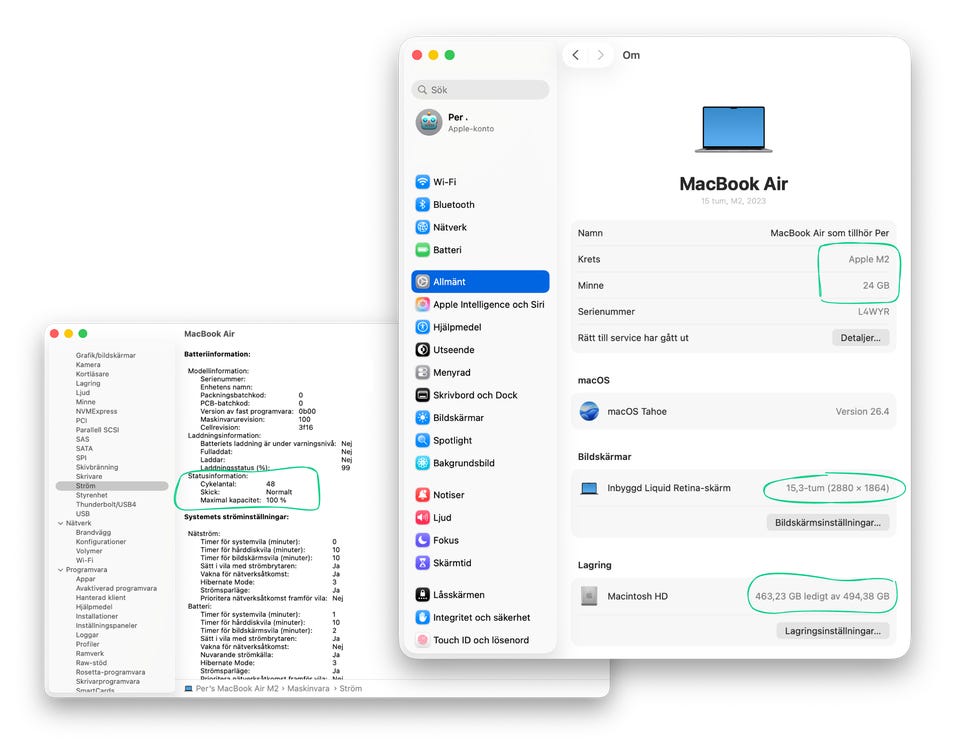Go forward with the right chevron
960x753 pixels.
[x=601, y=55]
